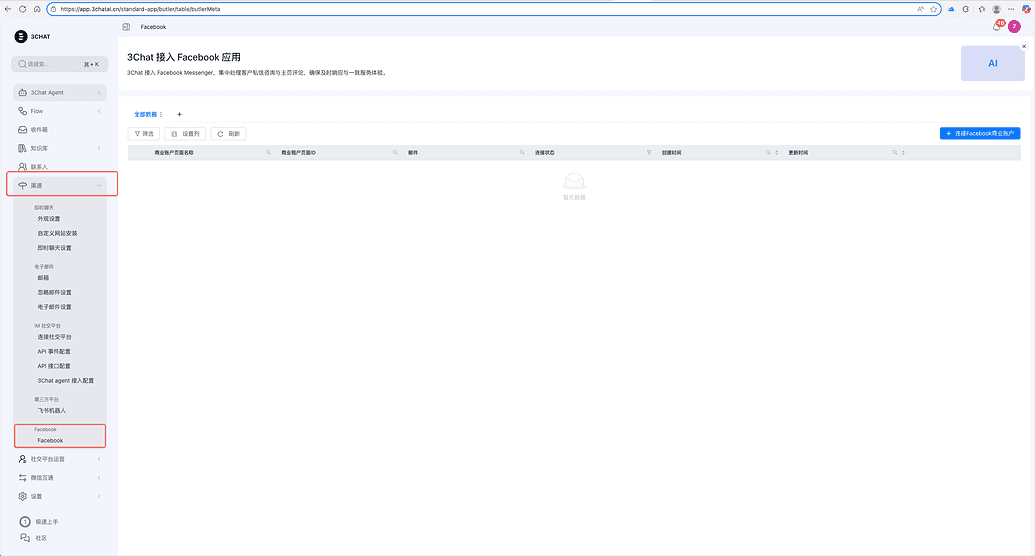Search the 邮件 column

point(522,153)
